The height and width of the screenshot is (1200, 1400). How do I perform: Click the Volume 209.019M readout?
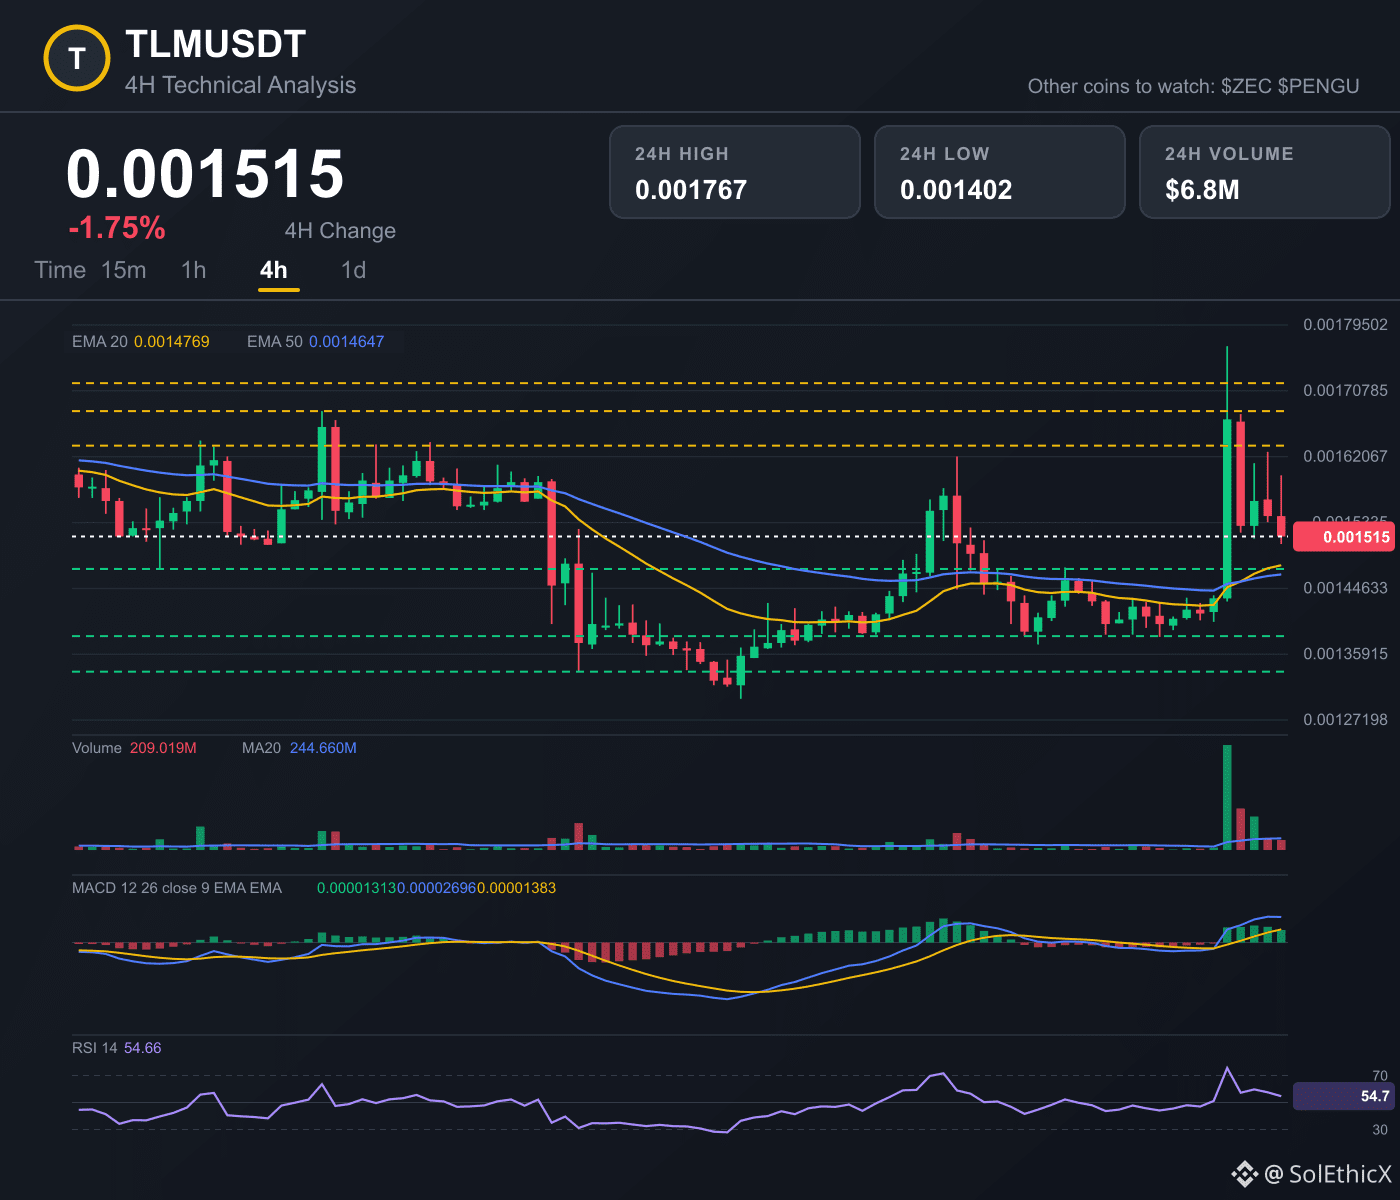pos(134,748)
